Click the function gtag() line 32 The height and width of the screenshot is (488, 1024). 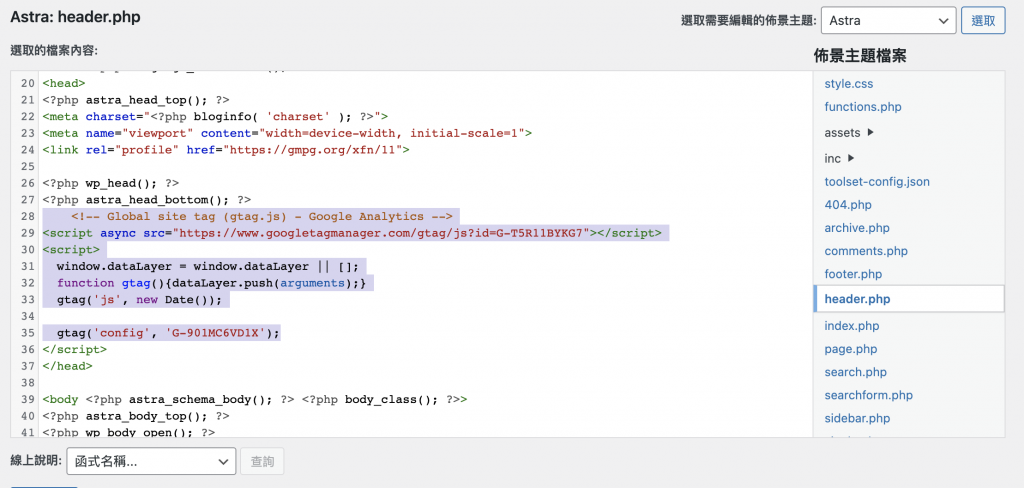click(212, 283)
